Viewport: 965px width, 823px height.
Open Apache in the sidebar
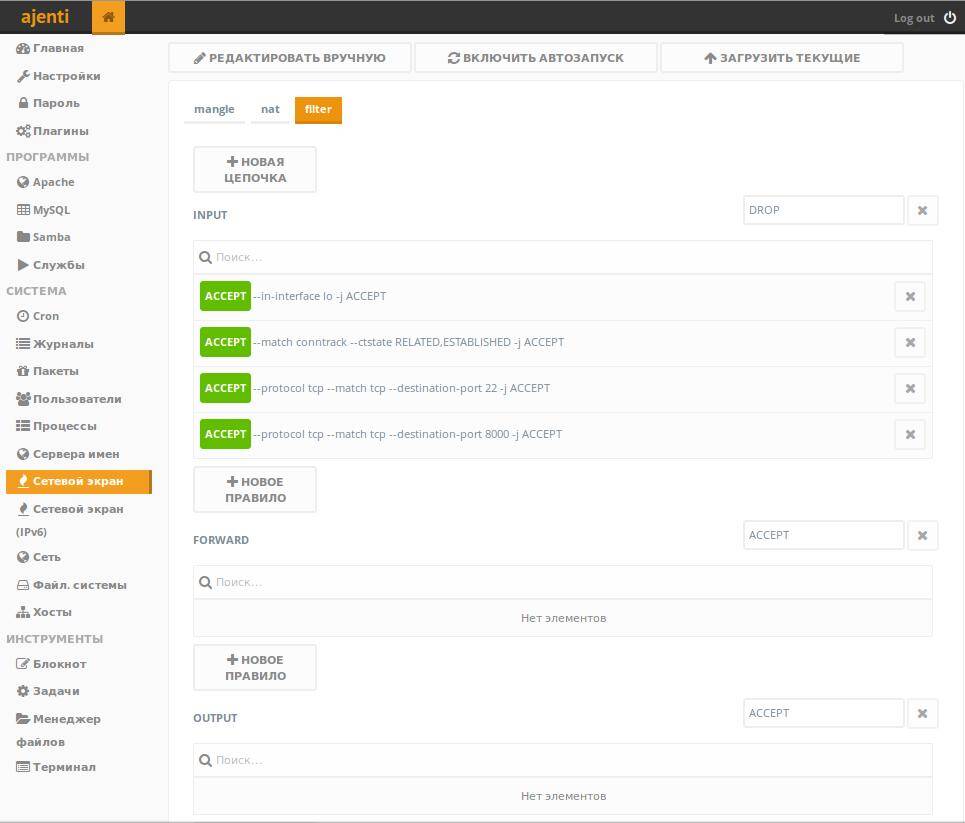coord(53,182)
